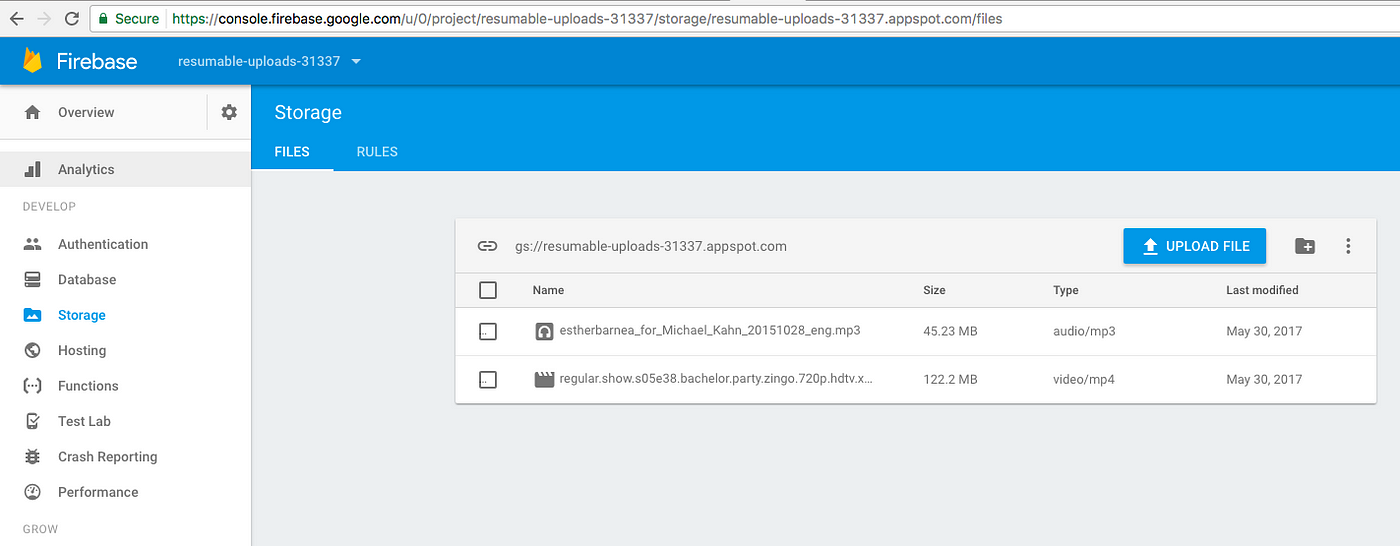Click the gs://resumable-uploads-31337.appspot.com bucket path
The width and height of the screenshot is (1400, 546).
point(651,246)
